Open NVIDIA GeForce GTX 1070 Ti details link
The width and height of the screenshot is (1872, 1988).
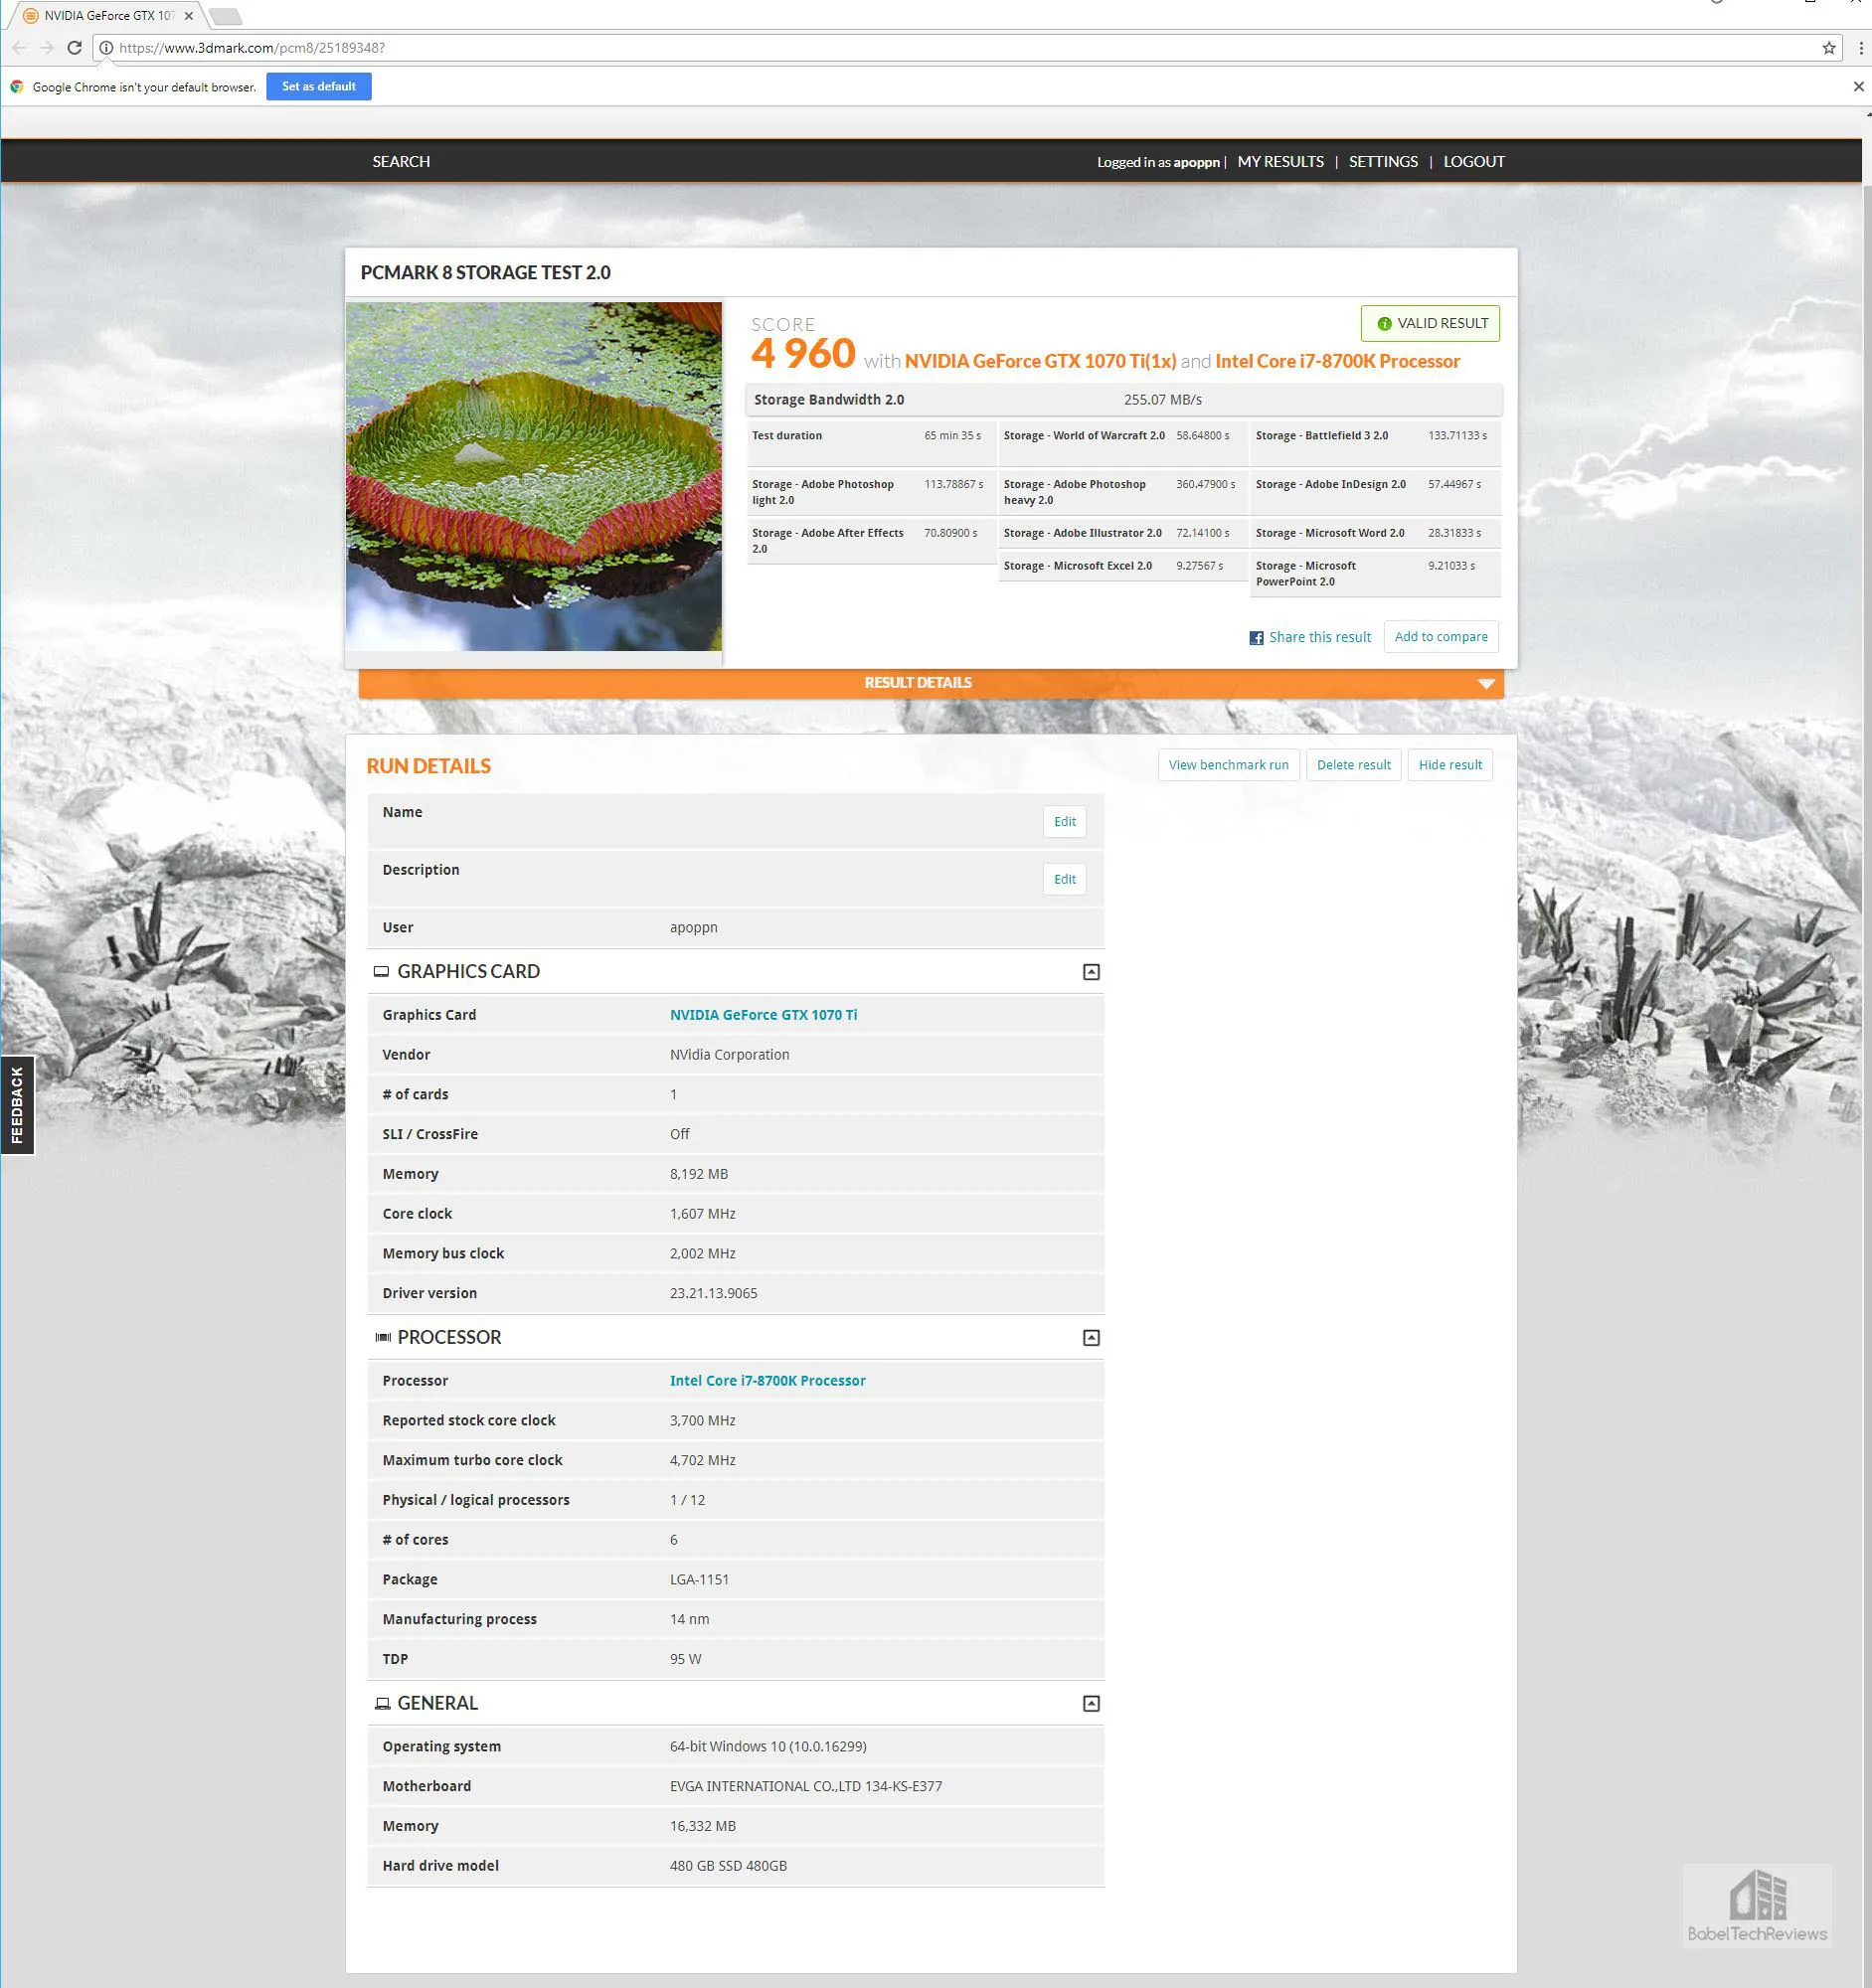coord(763,1015)
